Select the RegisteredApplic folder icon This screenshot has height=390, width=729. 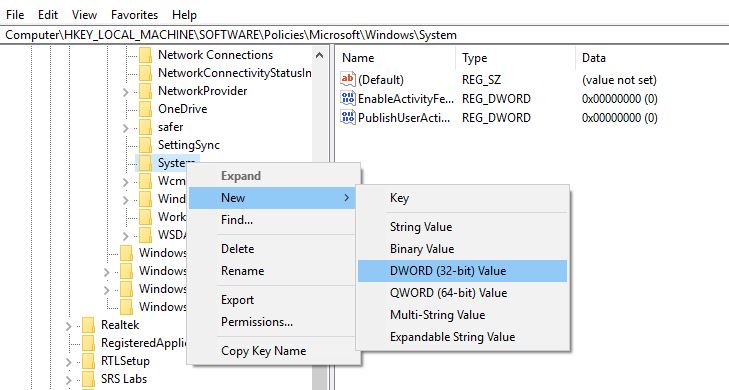pos(88,343)
